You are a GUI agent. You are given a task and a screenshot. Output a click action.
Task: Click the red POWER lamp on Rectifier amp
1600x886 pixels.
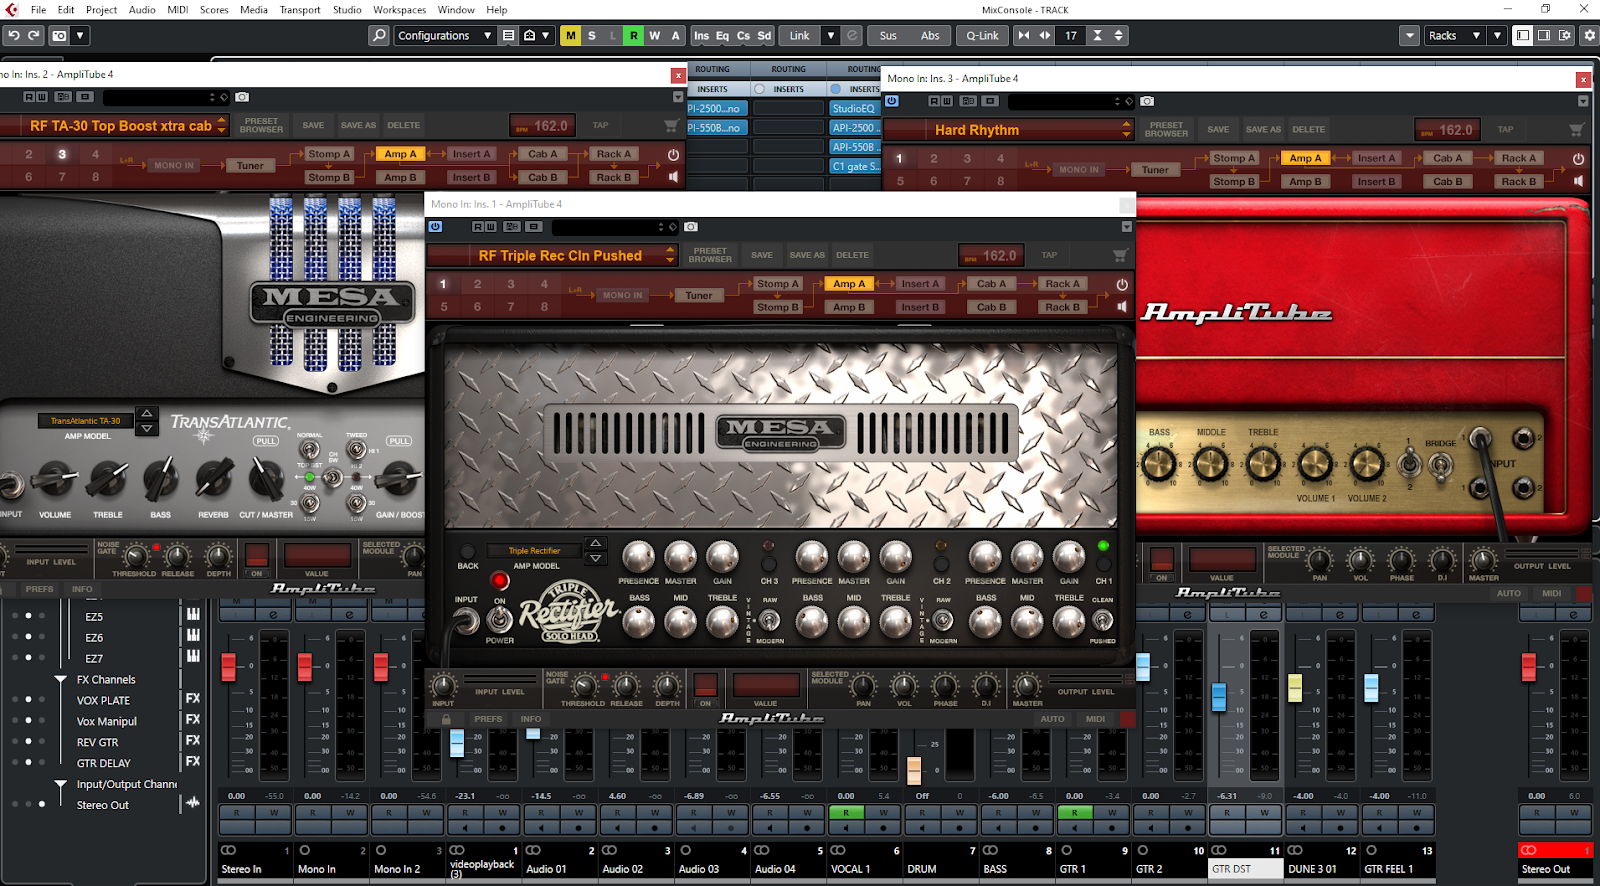click(499, 581)
